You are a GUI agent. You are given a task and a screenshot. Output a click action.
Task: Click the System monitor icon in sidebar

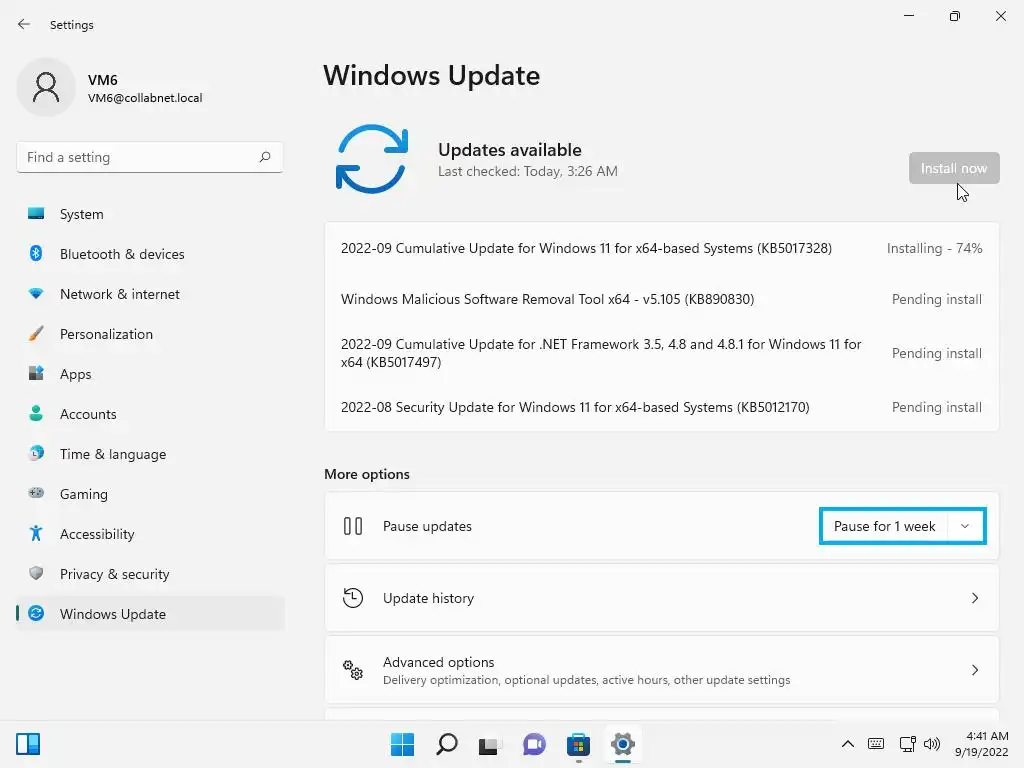click(x=36, y=214)
